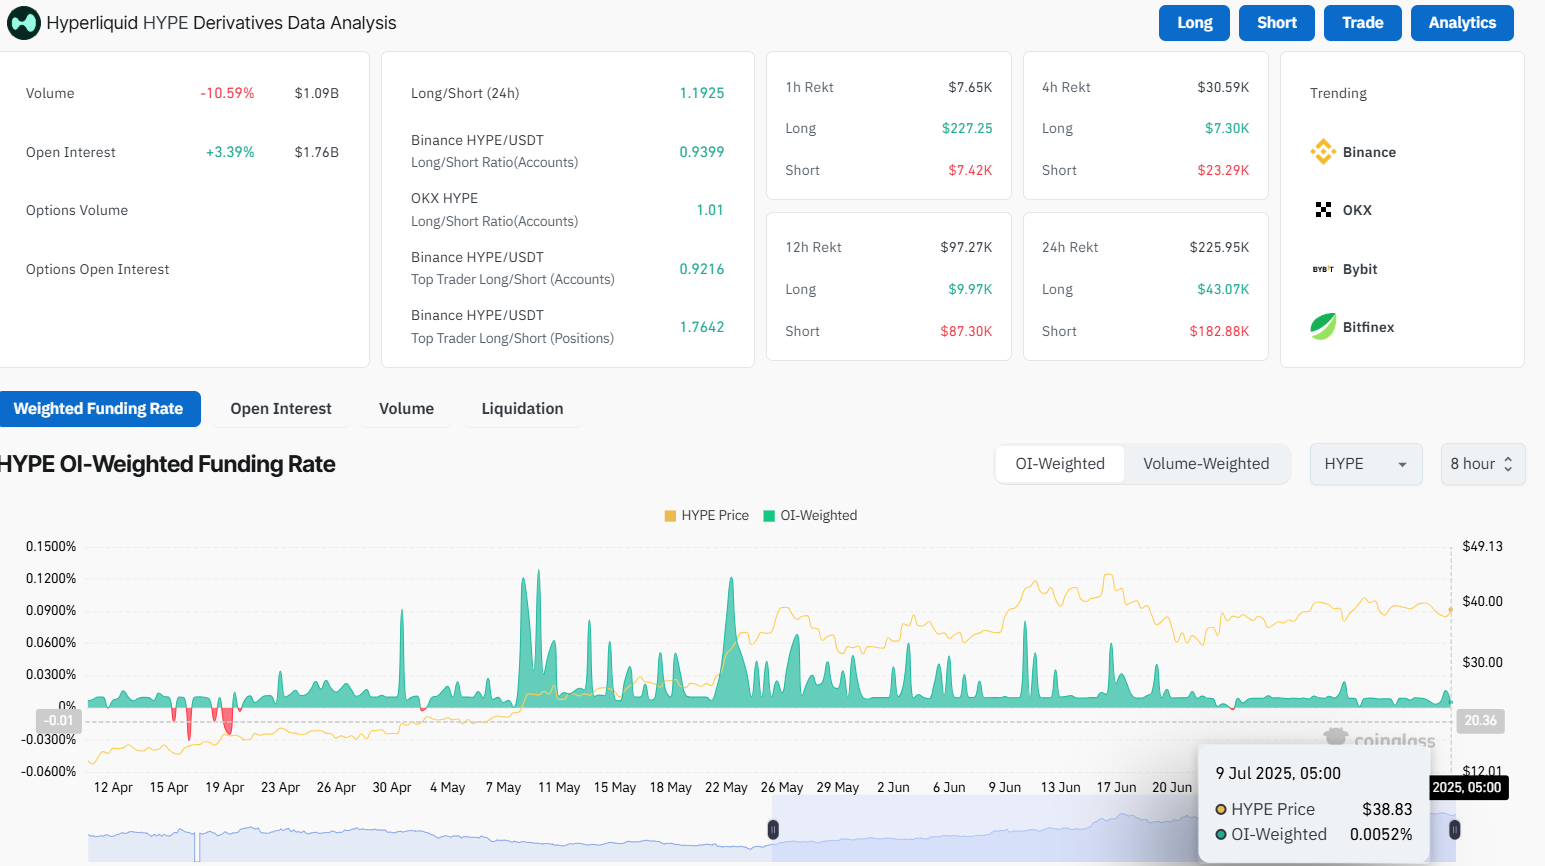Click the Open Interest value $1.76B
The image size is (1545, 866).
click(316, 152)
